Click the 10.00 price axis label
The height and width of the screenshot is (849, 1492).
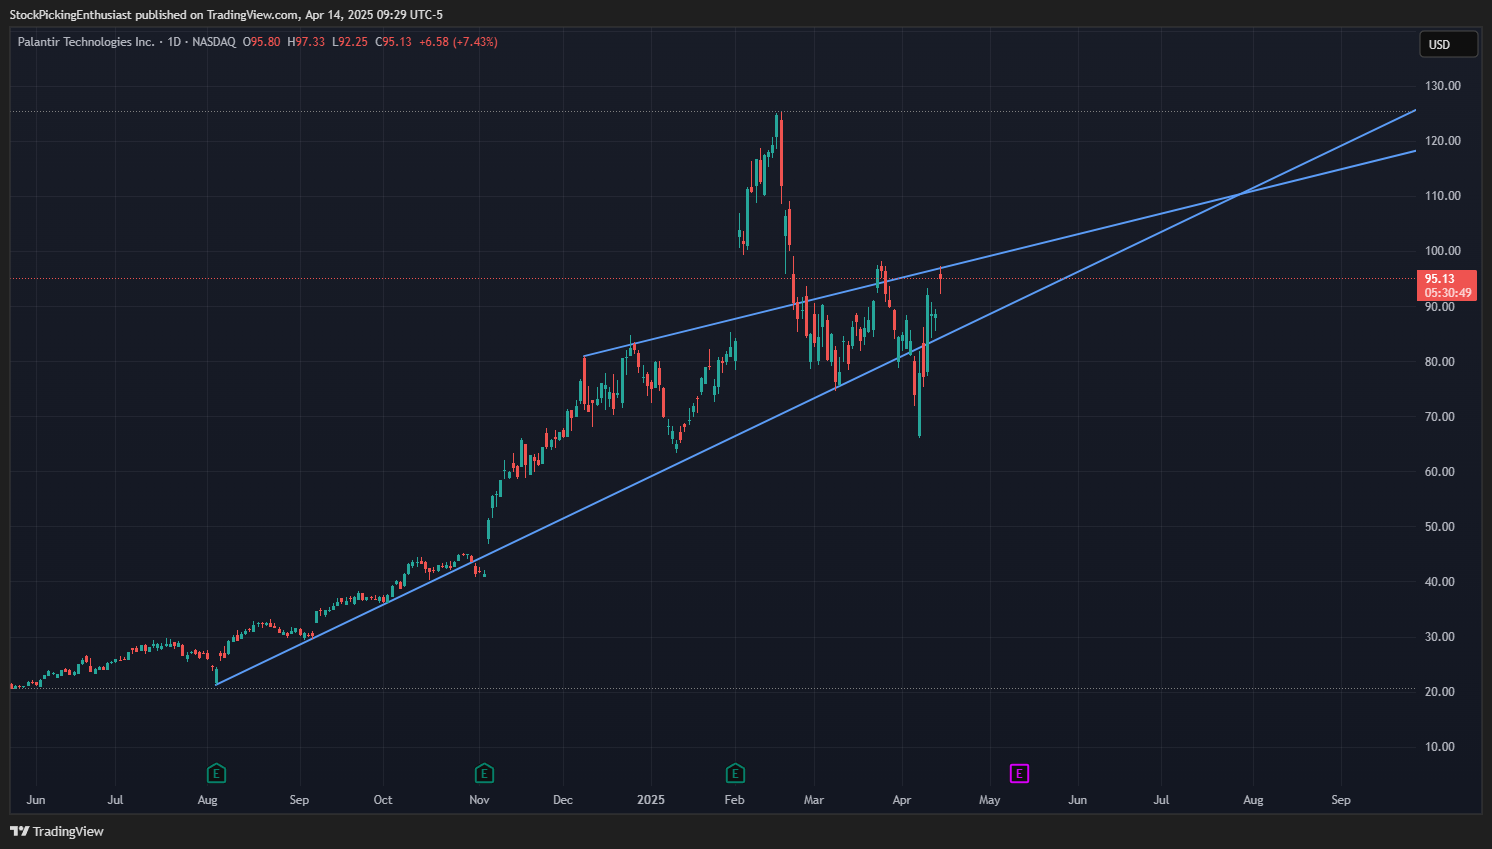(x=1440, y=747)
